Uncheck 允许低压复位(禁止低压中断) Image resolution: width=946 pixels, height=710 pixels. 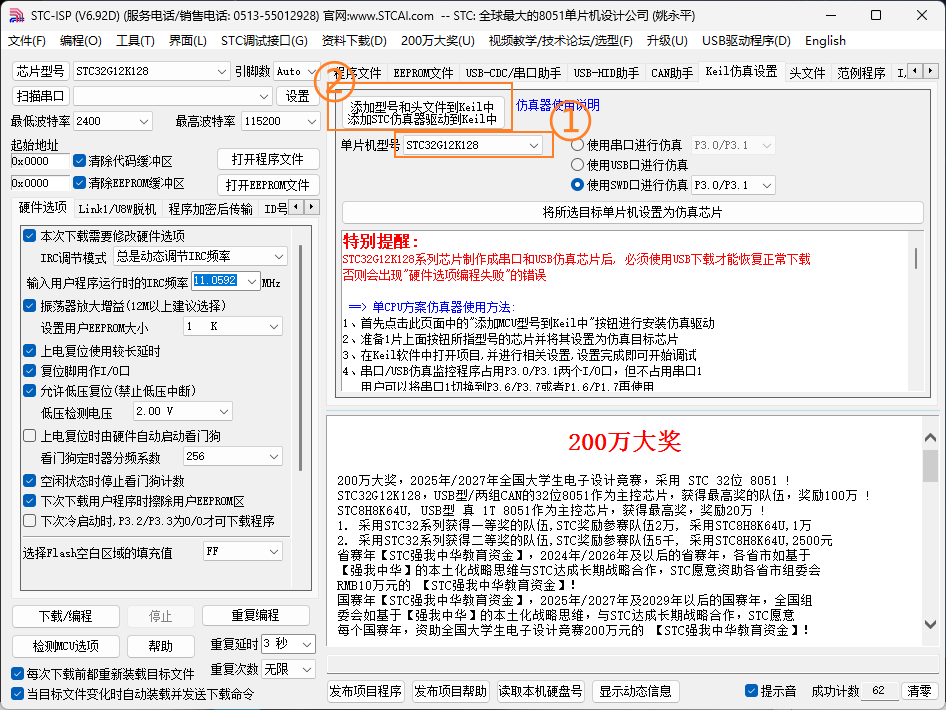pyautogui.click(x=29, y=390)
